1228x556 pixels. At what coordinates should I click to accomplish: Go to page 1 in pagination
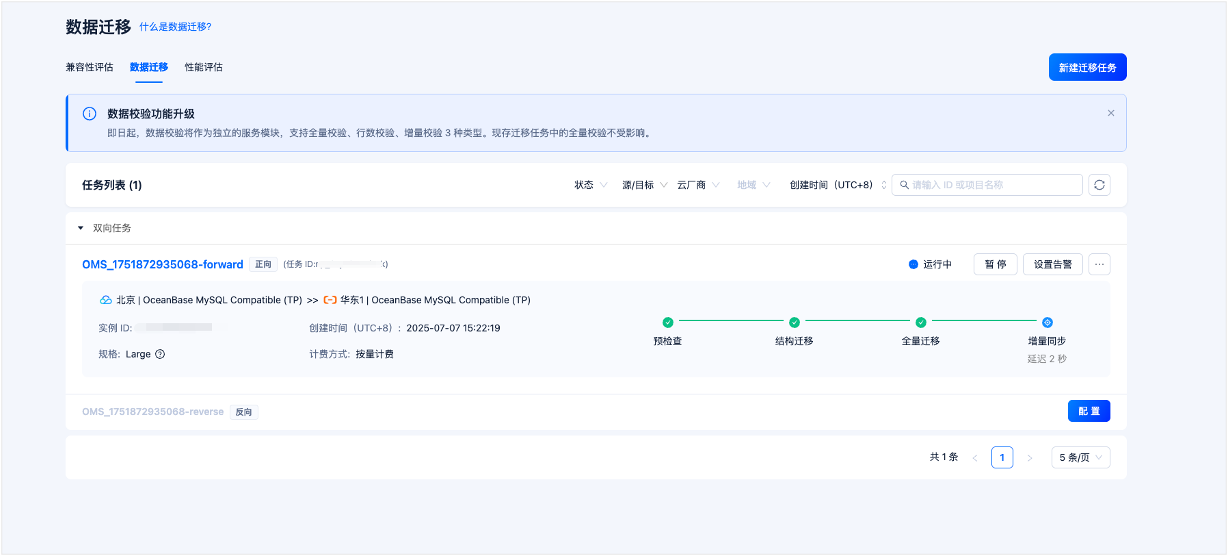point(1002,457)
